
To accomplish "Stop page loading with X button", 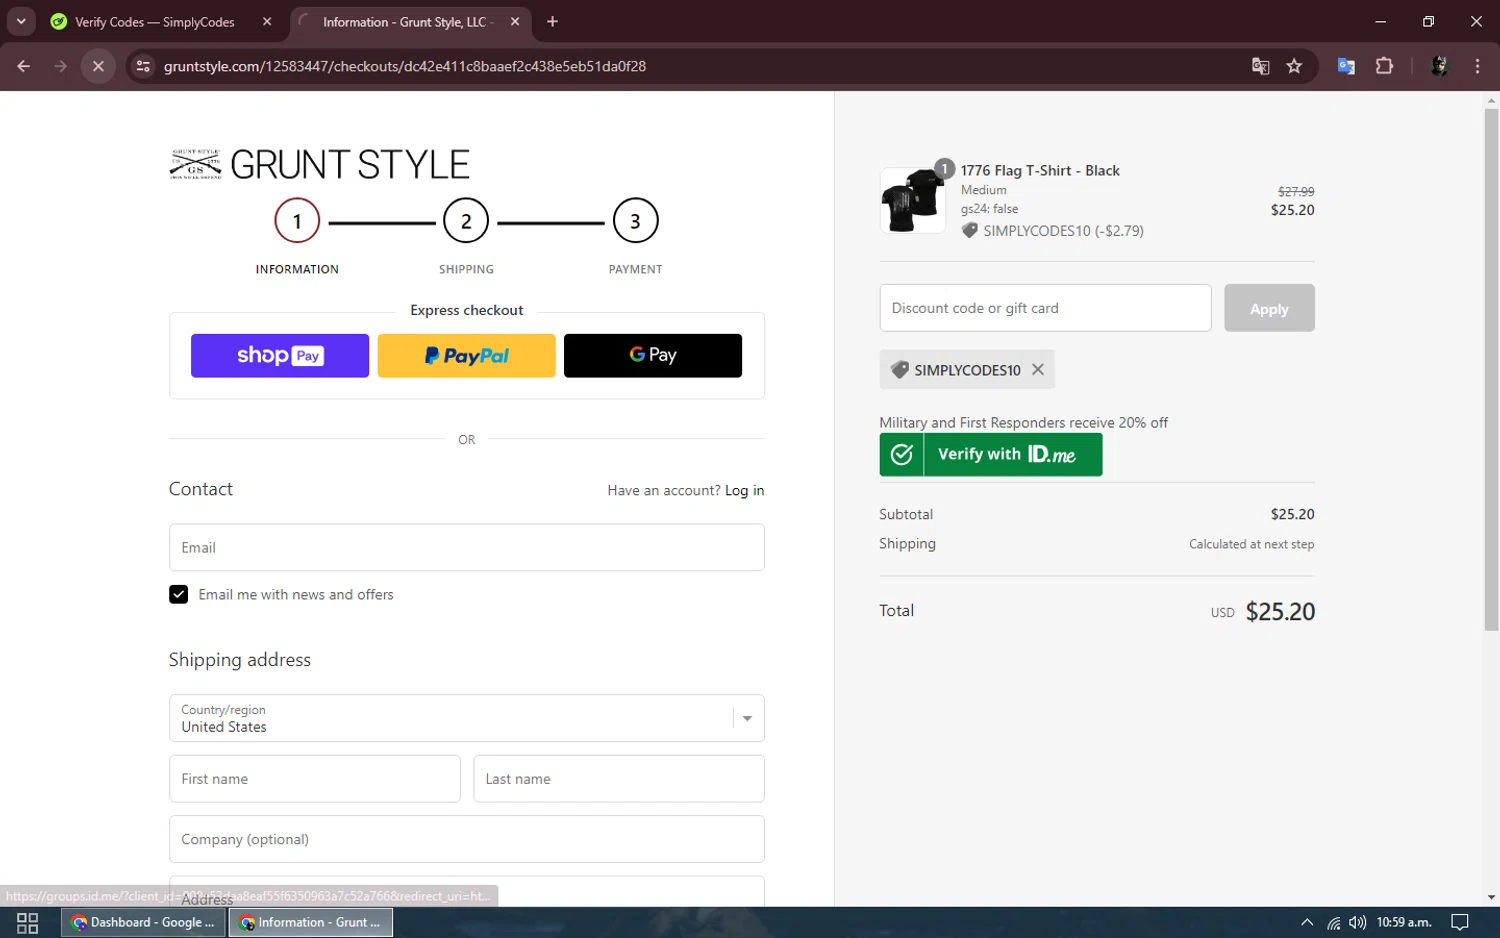I will (98, 66).
